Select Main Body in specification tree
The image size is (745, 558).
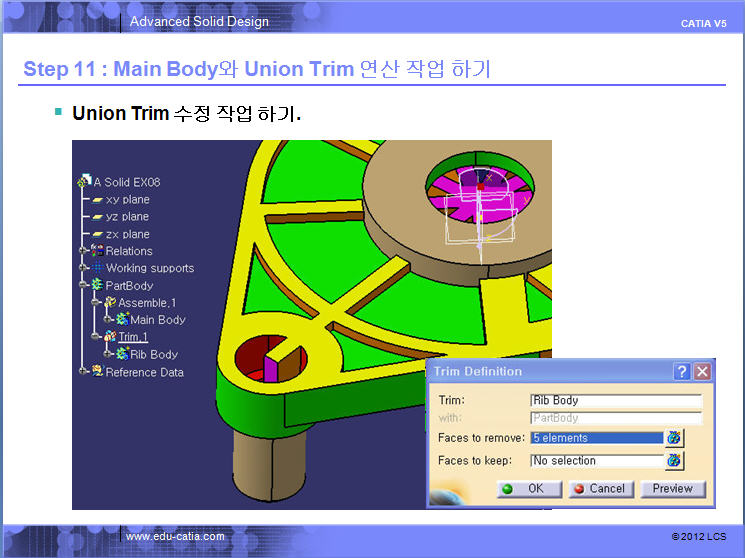click(157, 320)
